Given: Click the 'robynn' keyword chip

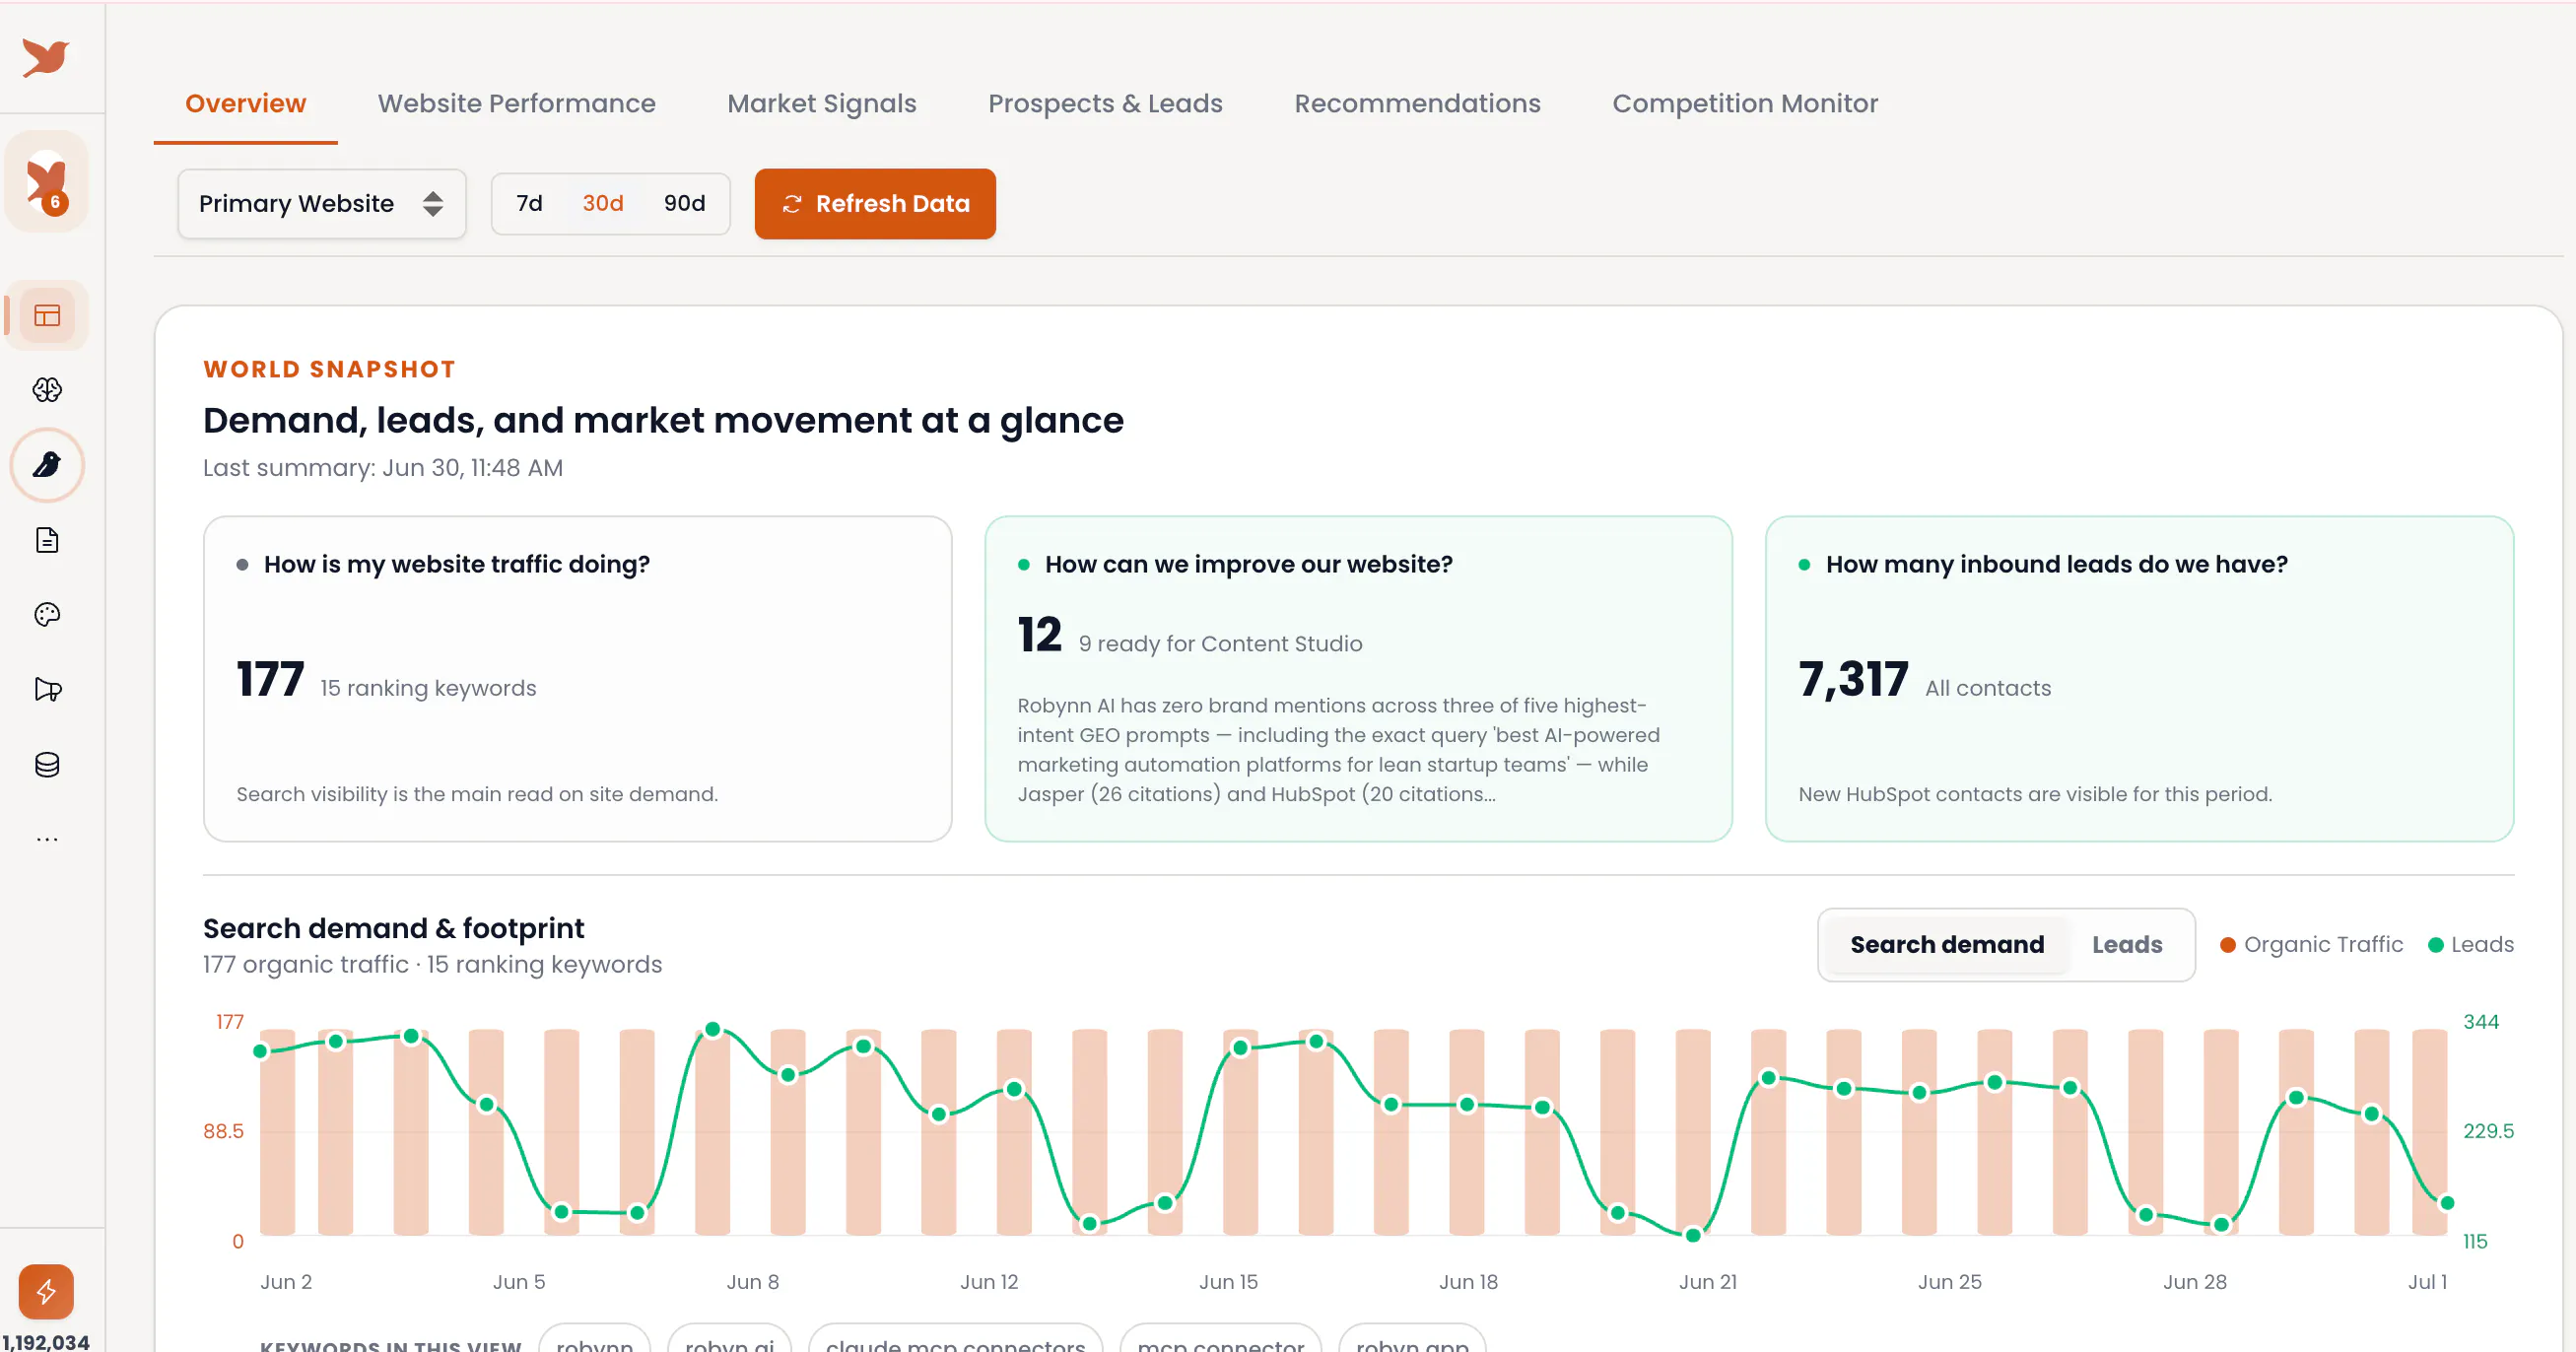Looking at the screenshot, I should [594, 1340].
